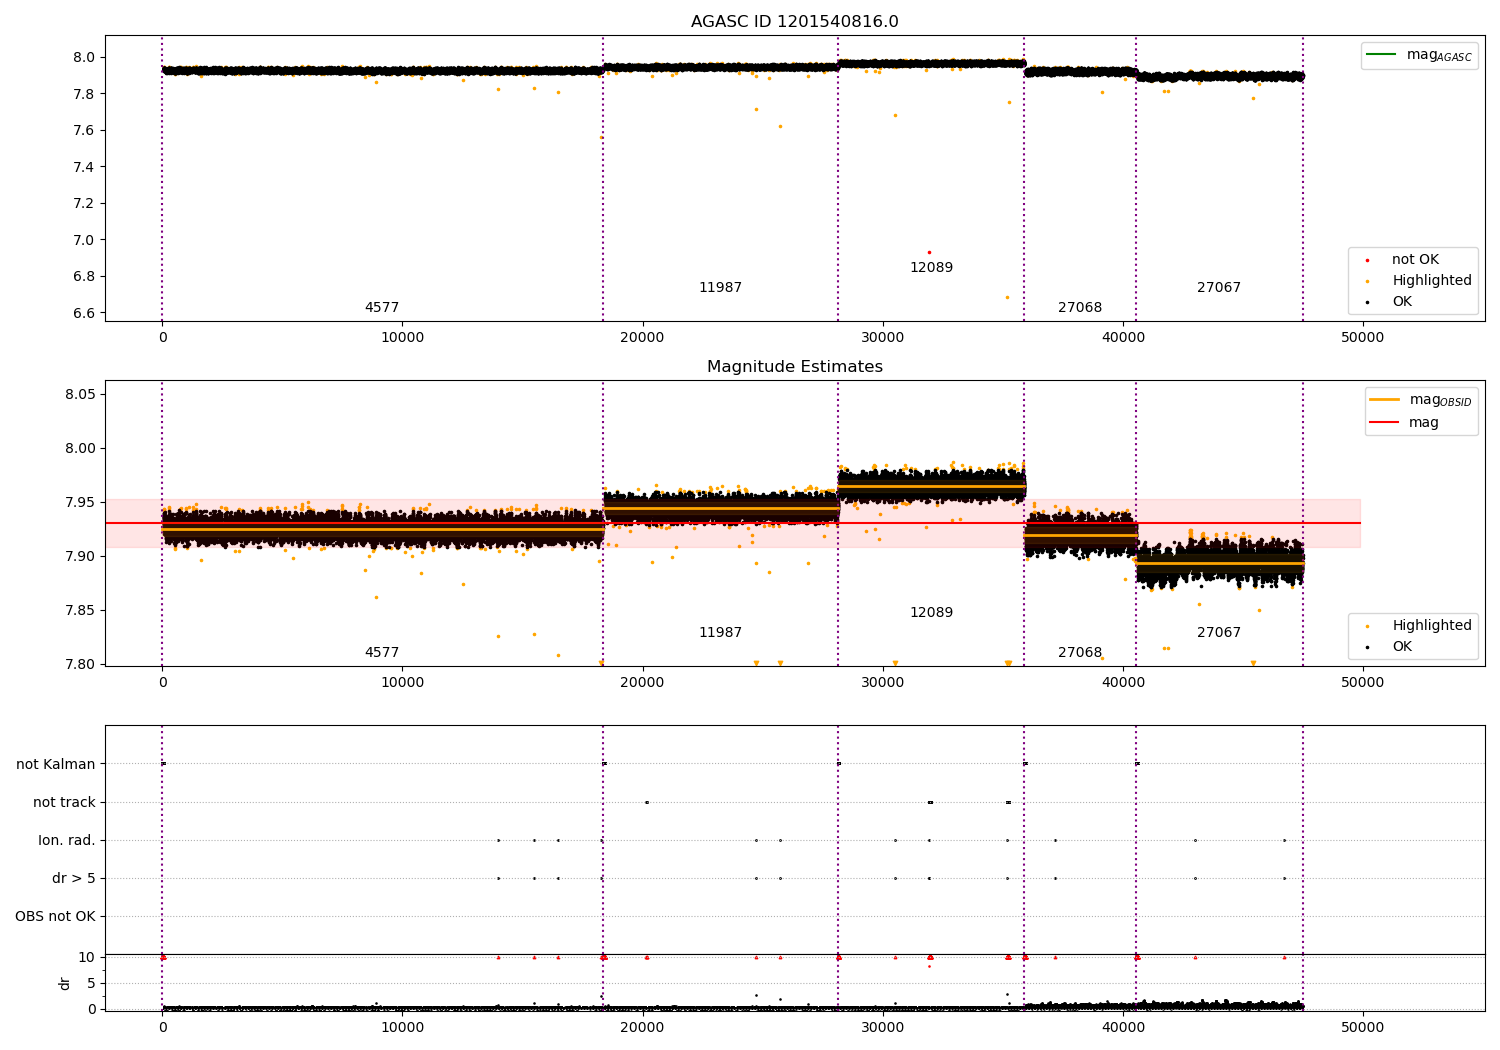Click the 7.95 tick label on middle plot
The image size is (1500, 1050).
coord(79,503)
